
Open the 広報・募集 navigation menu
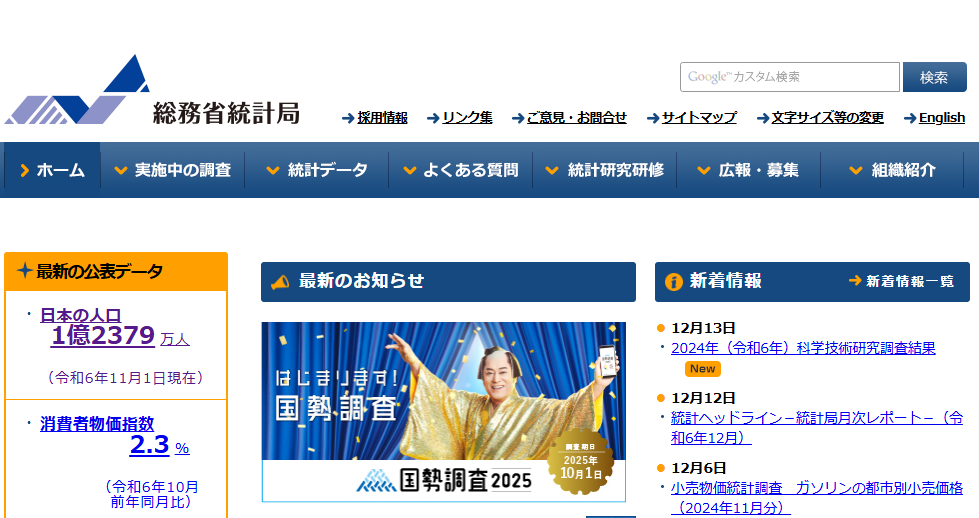coord(748,170)
